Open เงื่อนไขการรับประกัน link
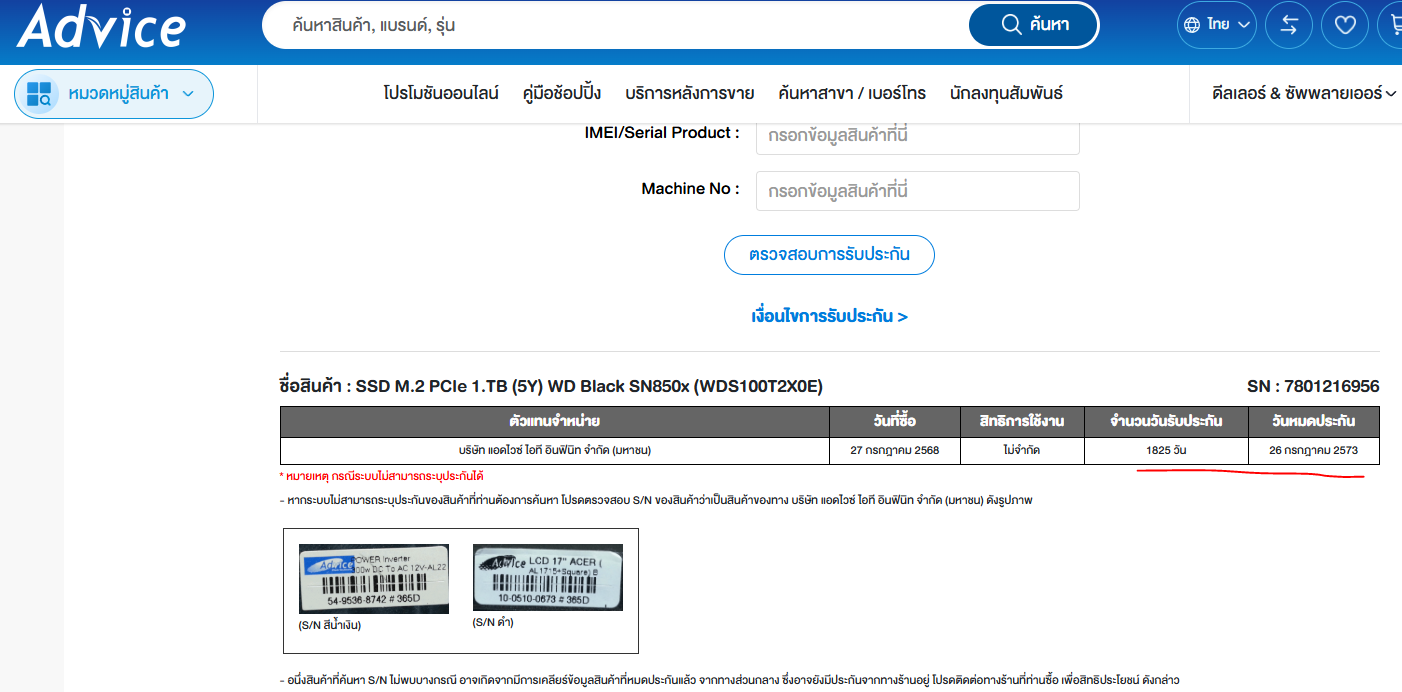Screen dimensions: 1402x692 tap(829, 316)
